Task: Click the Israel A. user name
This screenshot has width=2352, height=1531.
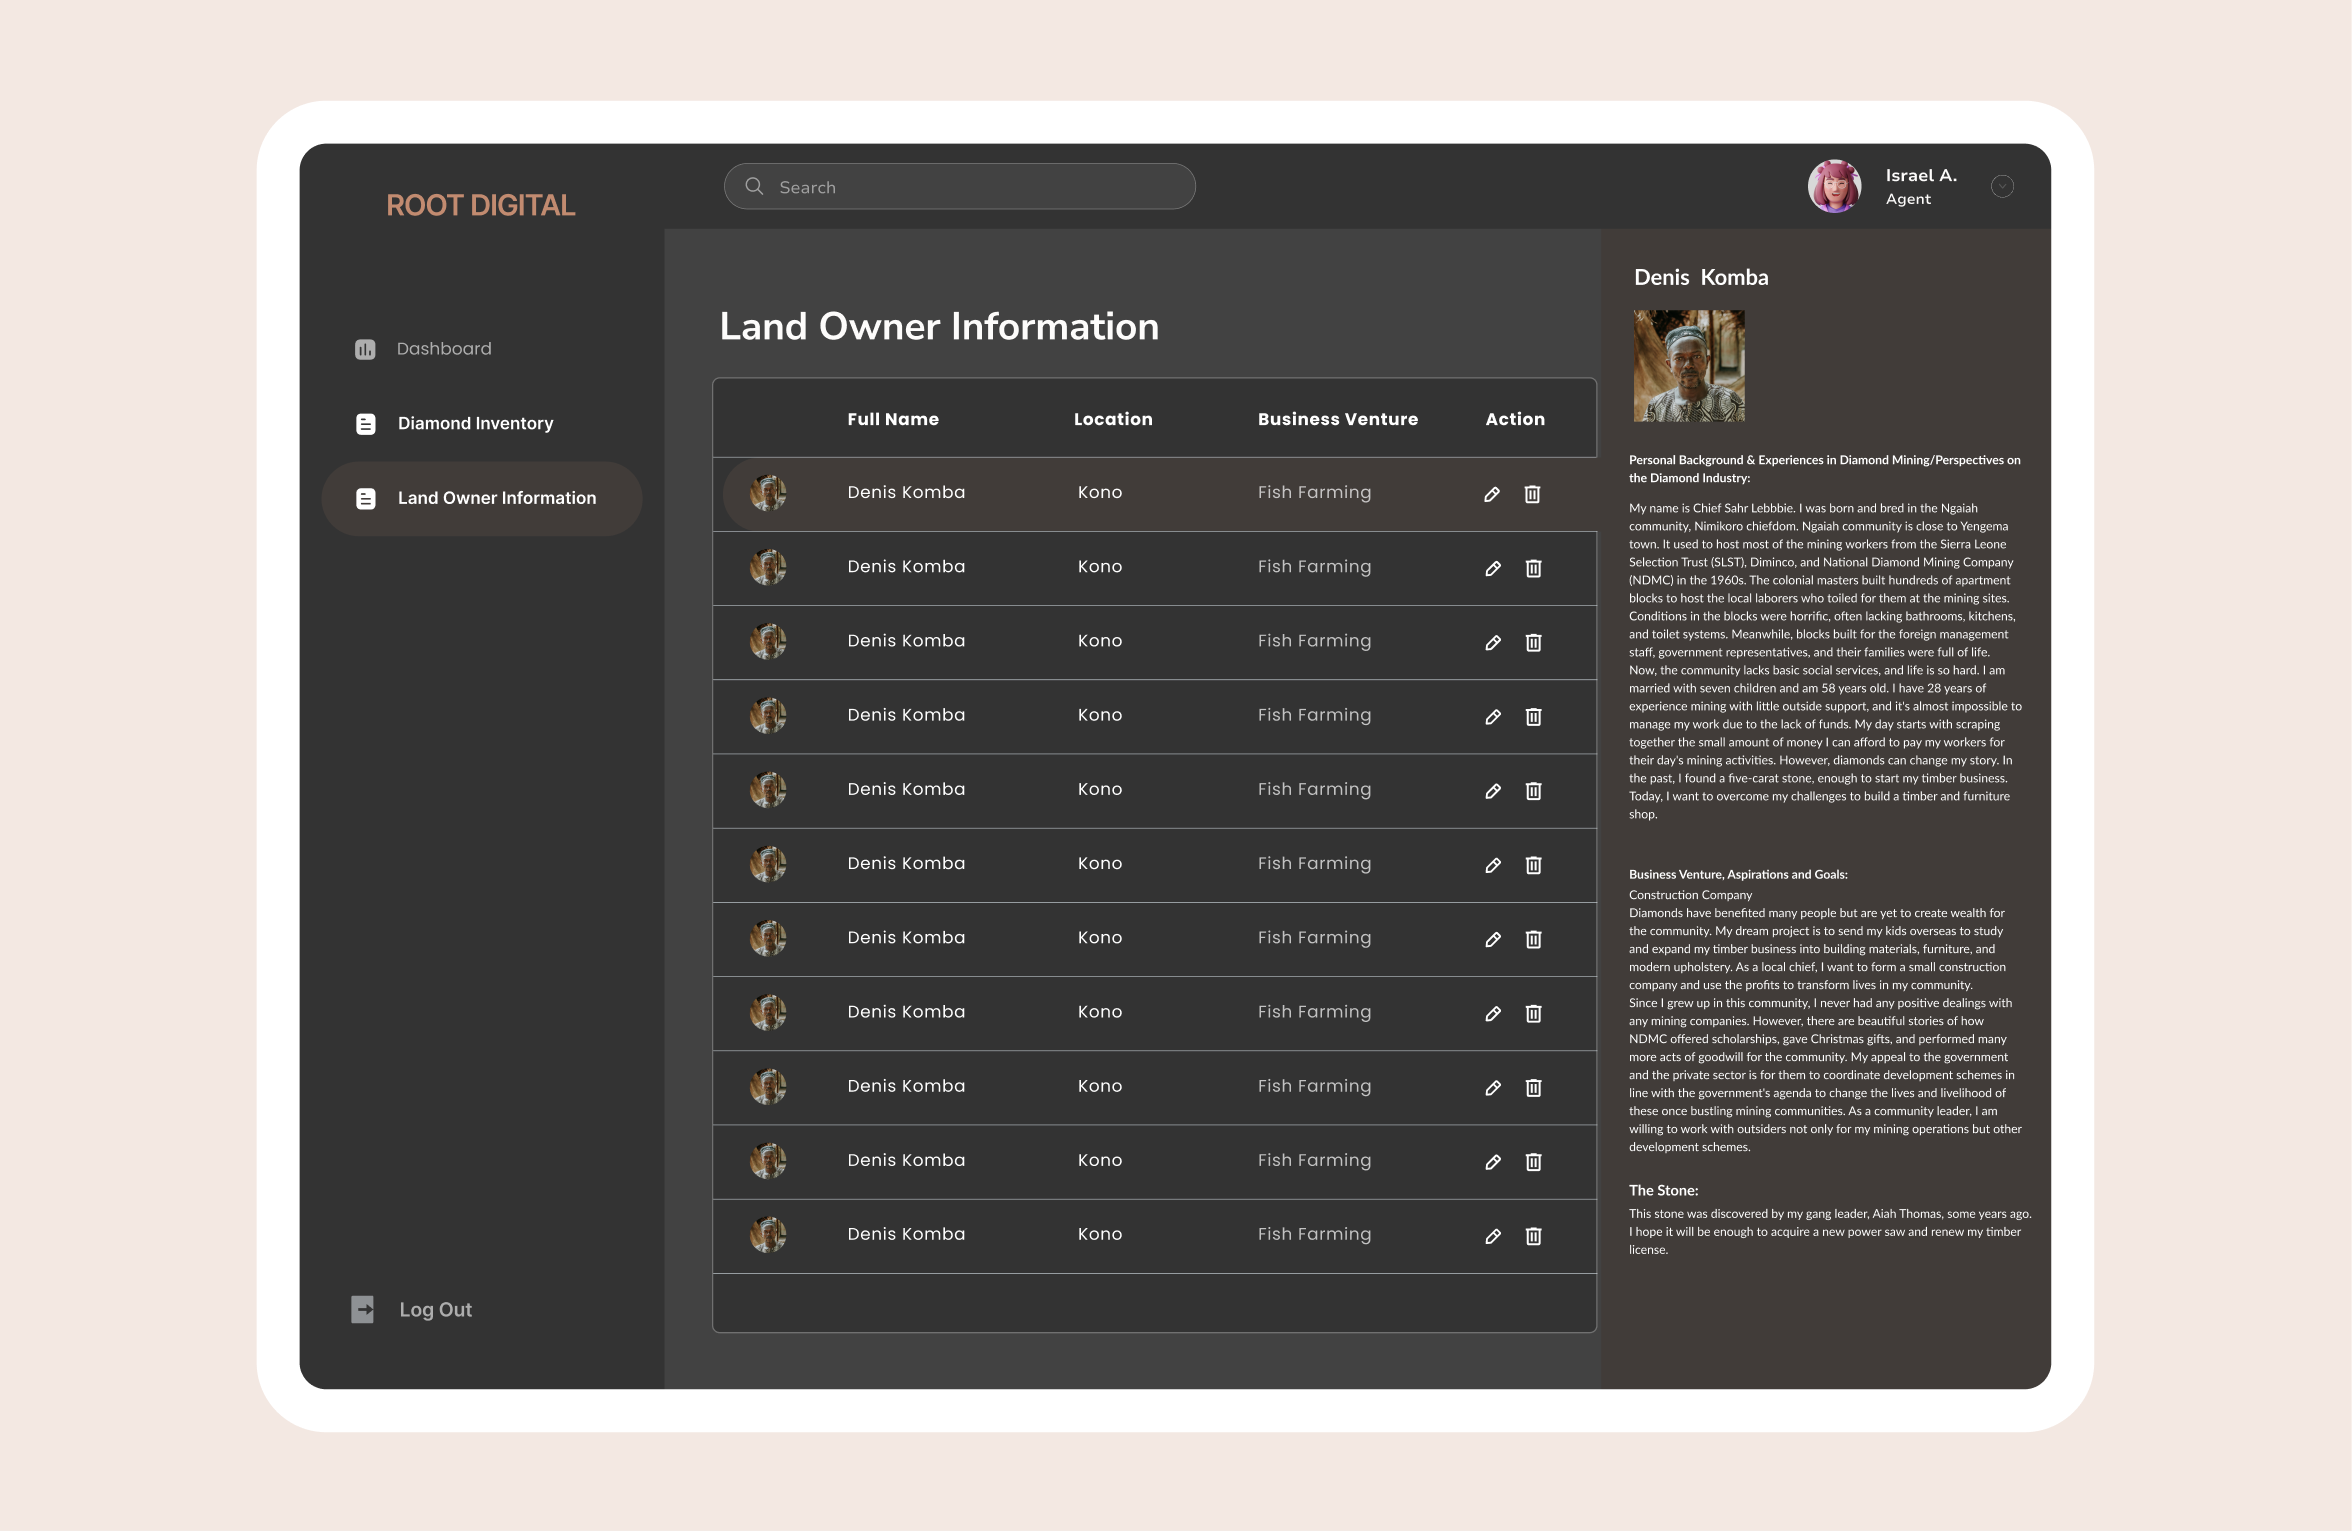Action: pos(1921,175)
